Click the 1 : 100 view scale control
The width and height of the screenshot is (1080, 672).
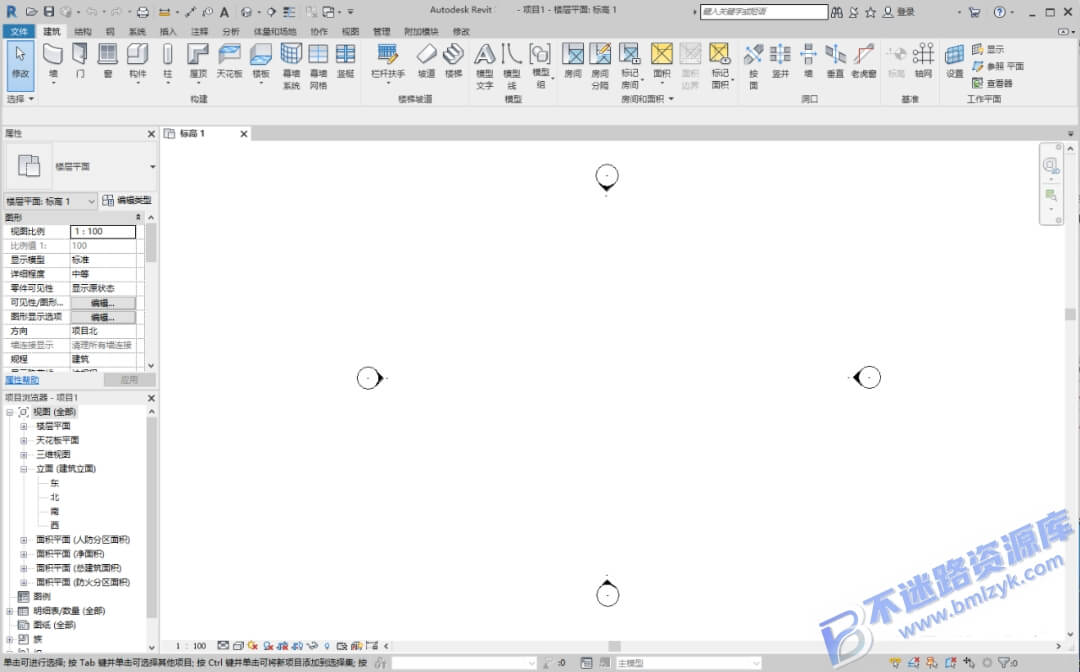click(191, 646)
